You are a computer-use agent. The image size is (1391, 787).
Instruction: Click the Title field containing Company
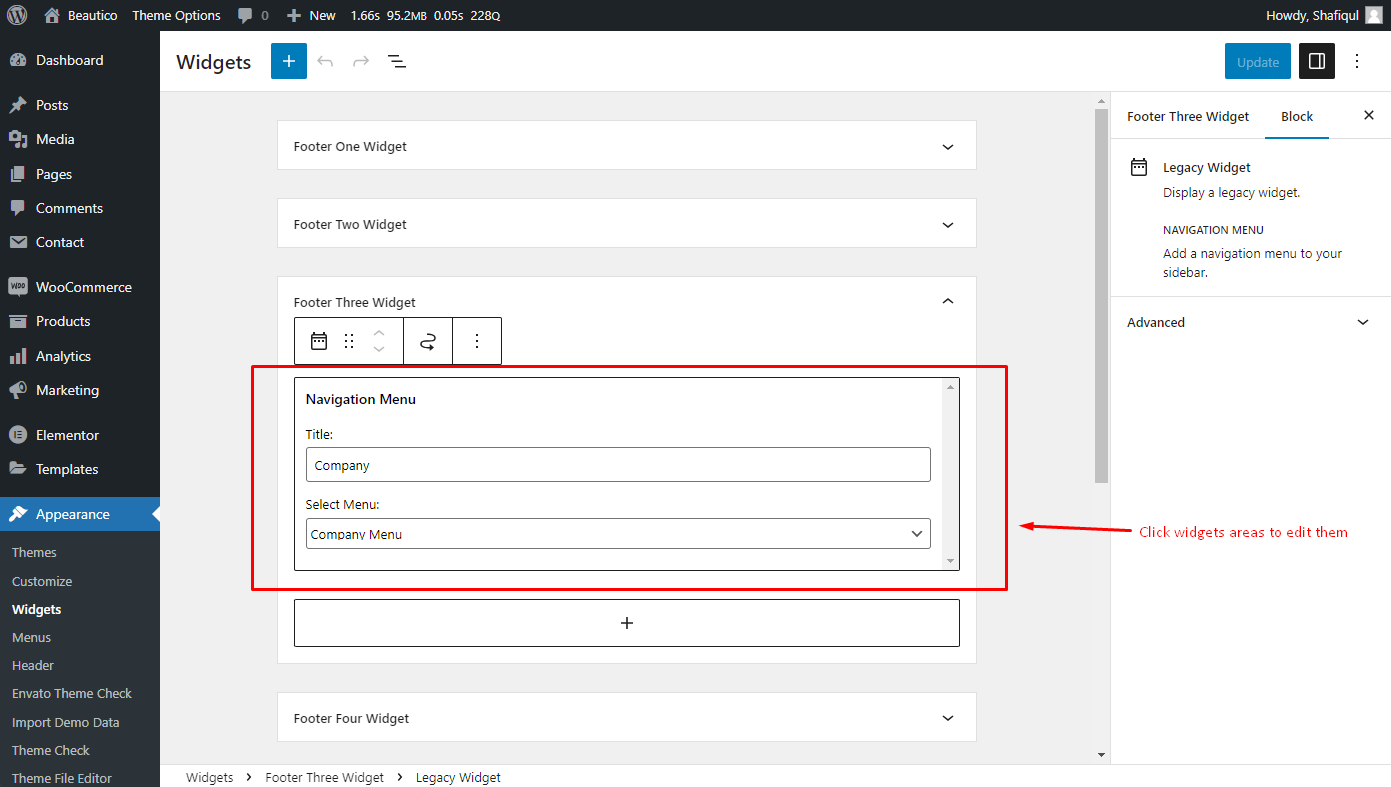point(618,465)
